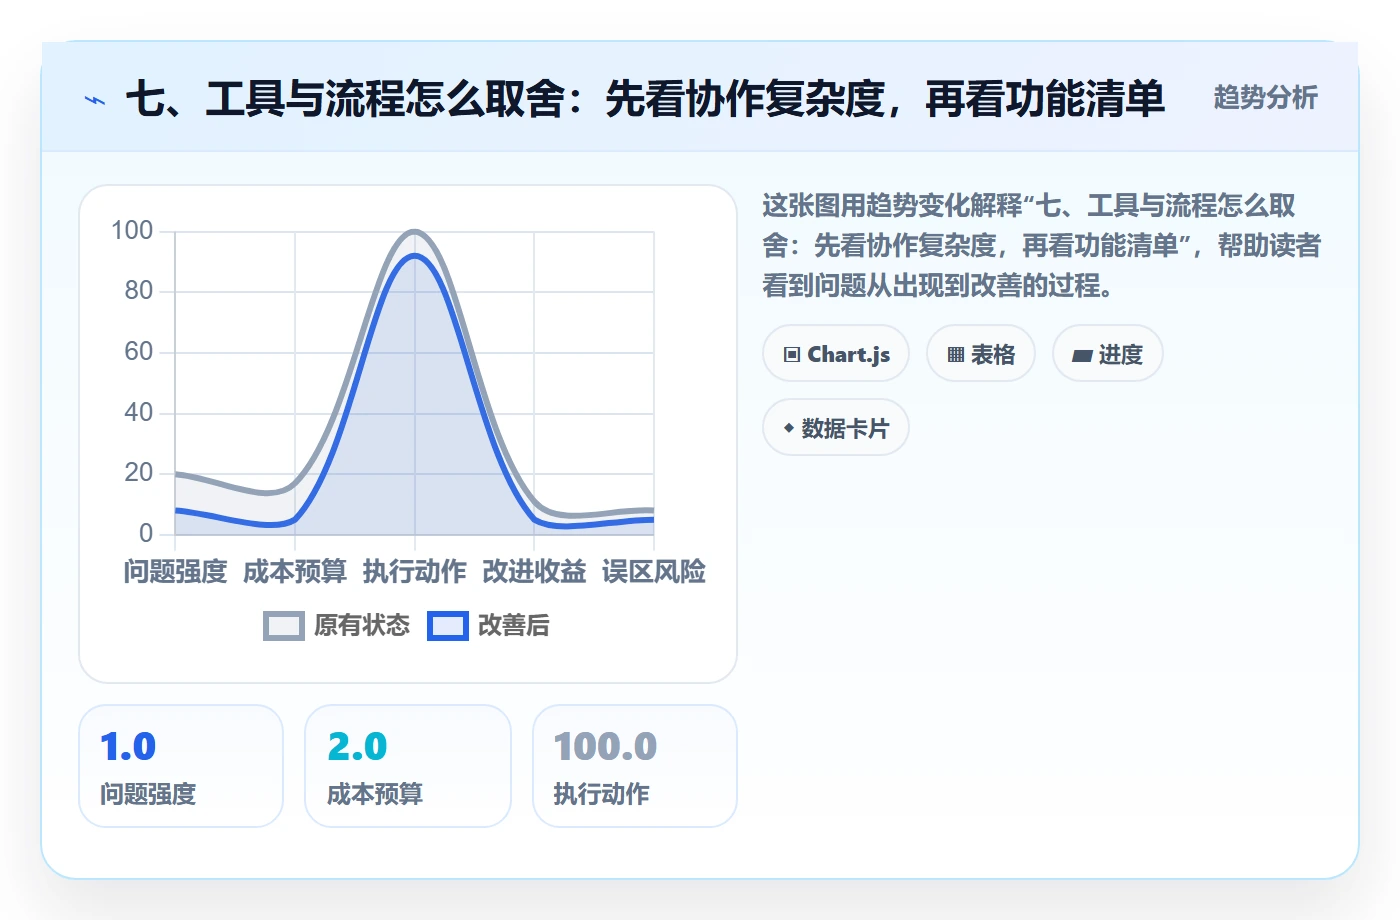Click the 100 y-axis tick label
The image size is (1400, 920).
[x=132, y=231]
